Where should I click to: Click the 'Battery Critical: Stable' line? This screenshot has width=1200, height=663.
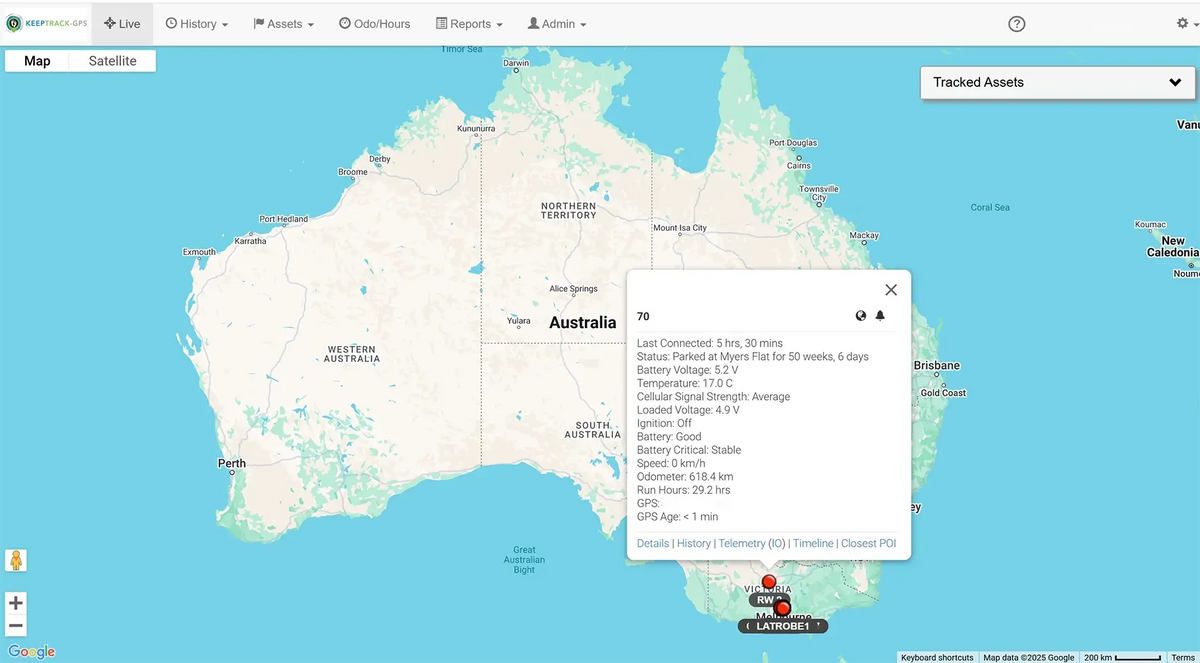[689, 450]
